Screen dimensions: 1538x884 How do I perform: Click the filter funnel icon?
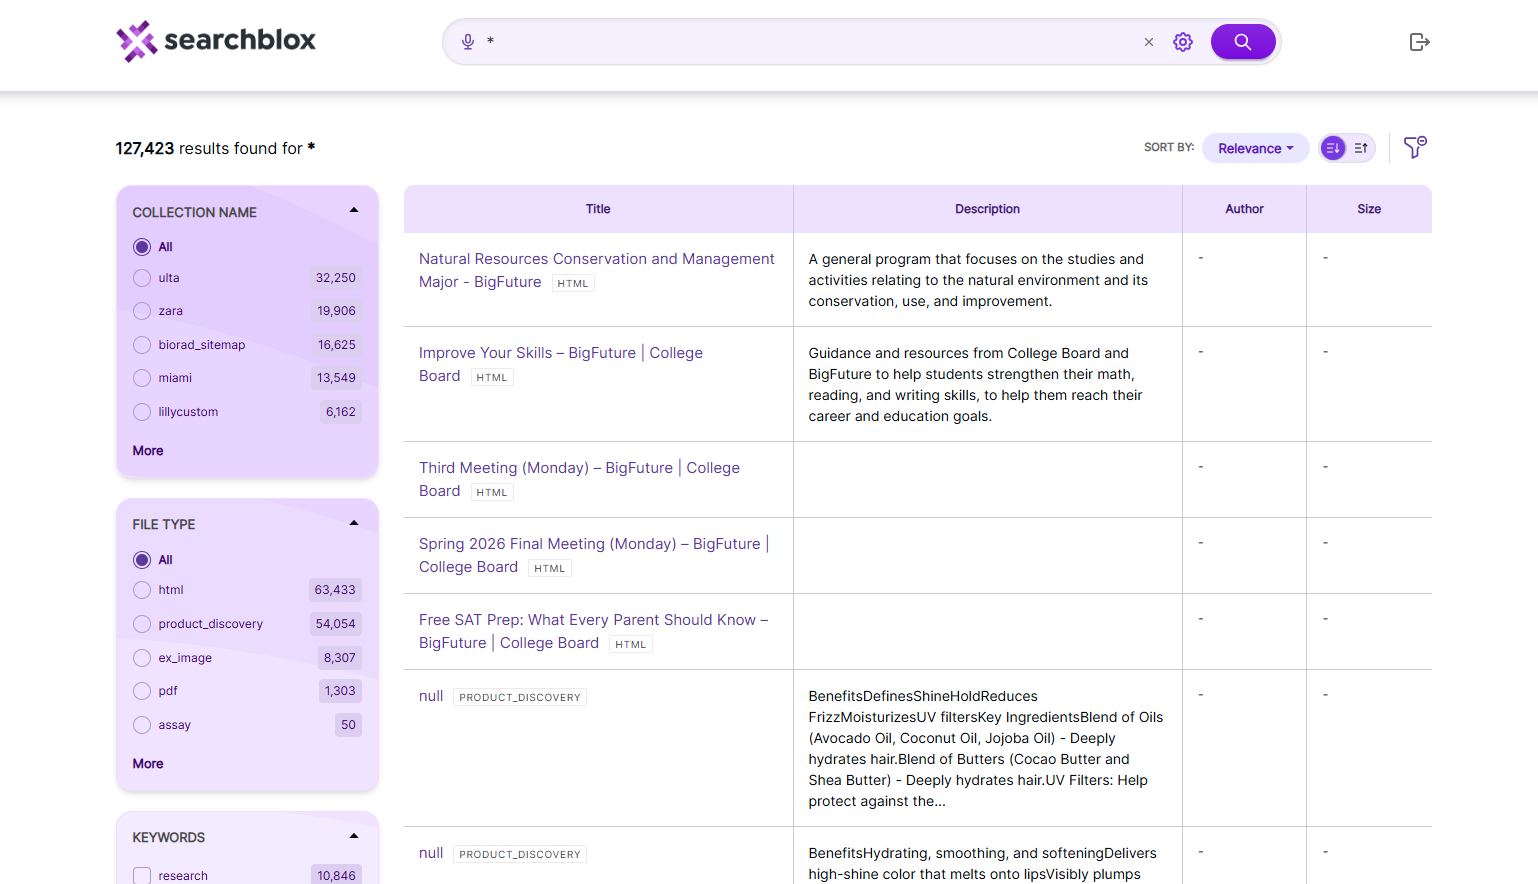click(x=1415, y=148)
